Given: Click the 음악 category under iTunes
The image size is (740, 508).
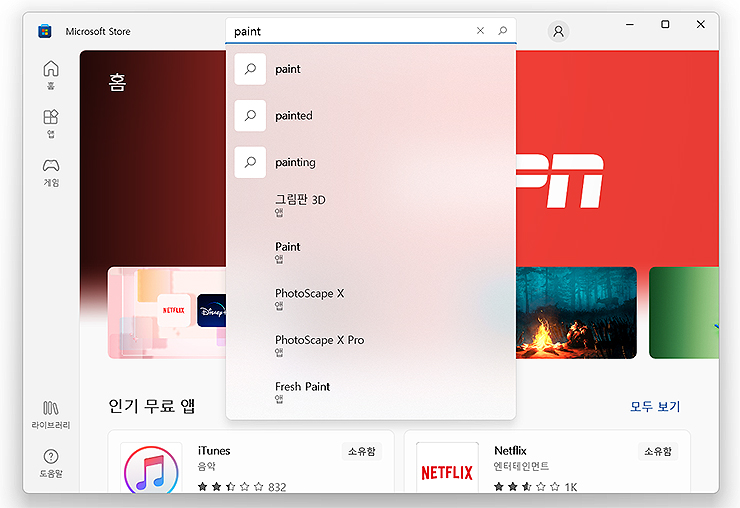Looking at the screenshot, I should [206, 466].
